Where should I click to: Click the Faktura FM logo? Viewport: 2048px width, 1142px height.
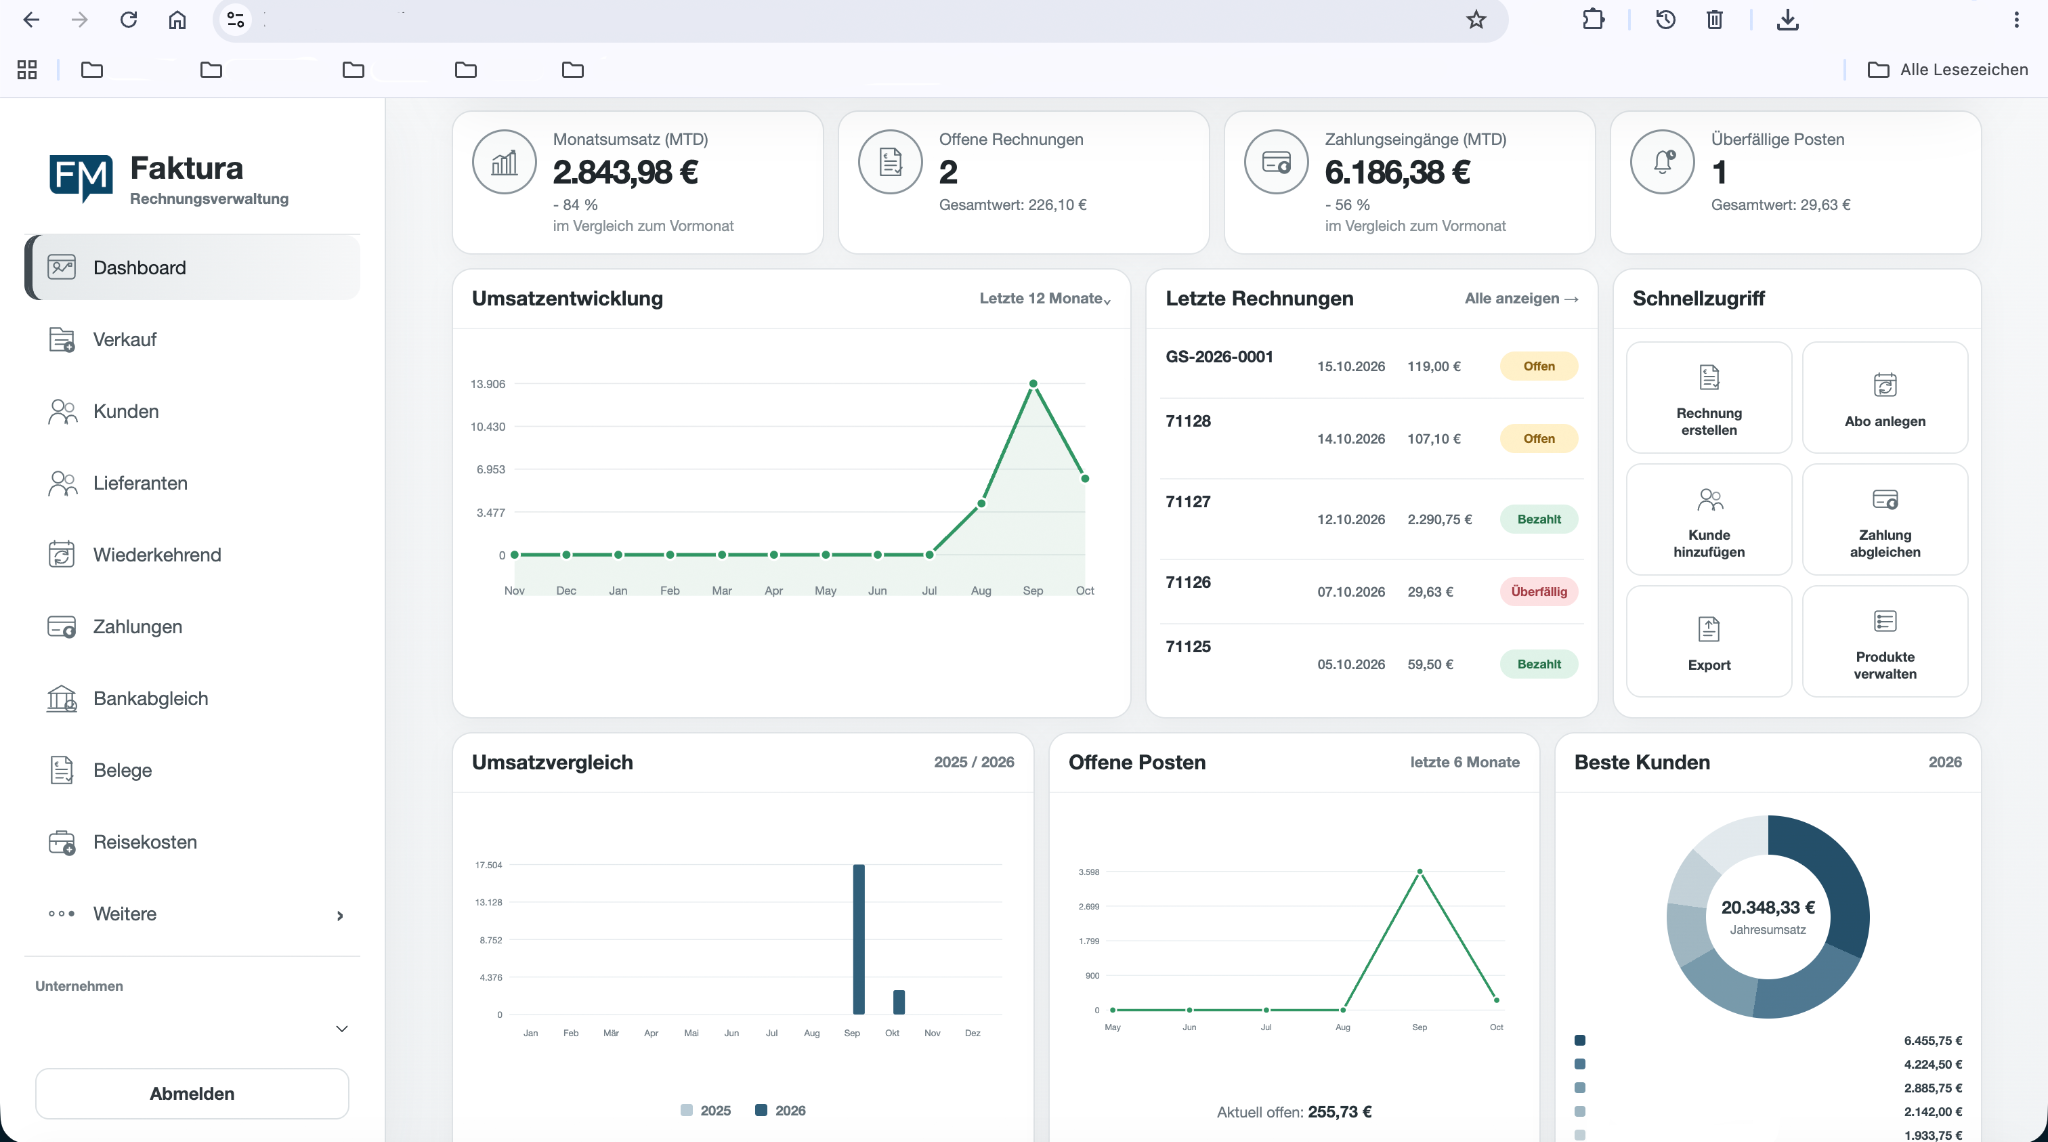[x=81, y=178]
